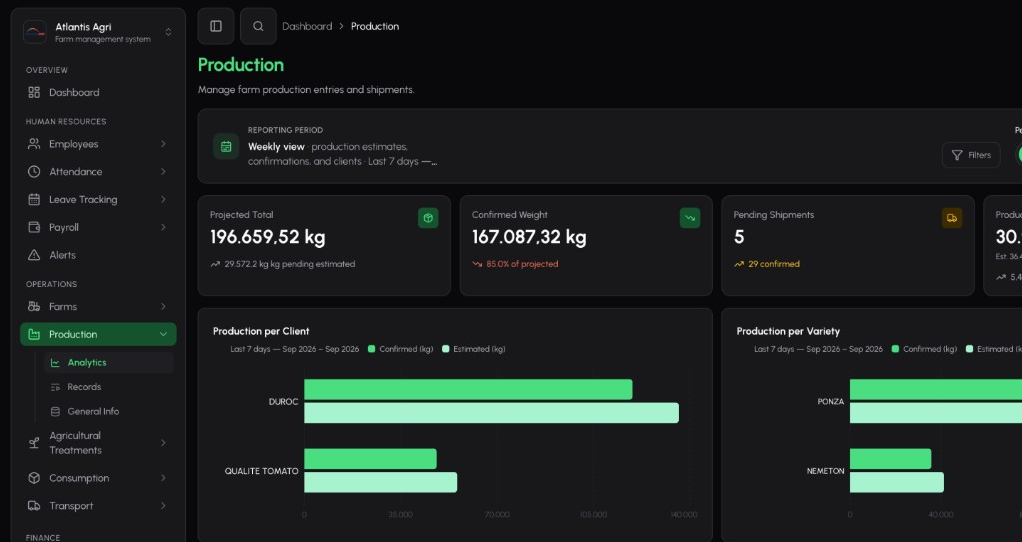1022x542 pixels.
Task: Click the '85.0% of projected' text
Action: pos(522,264)
